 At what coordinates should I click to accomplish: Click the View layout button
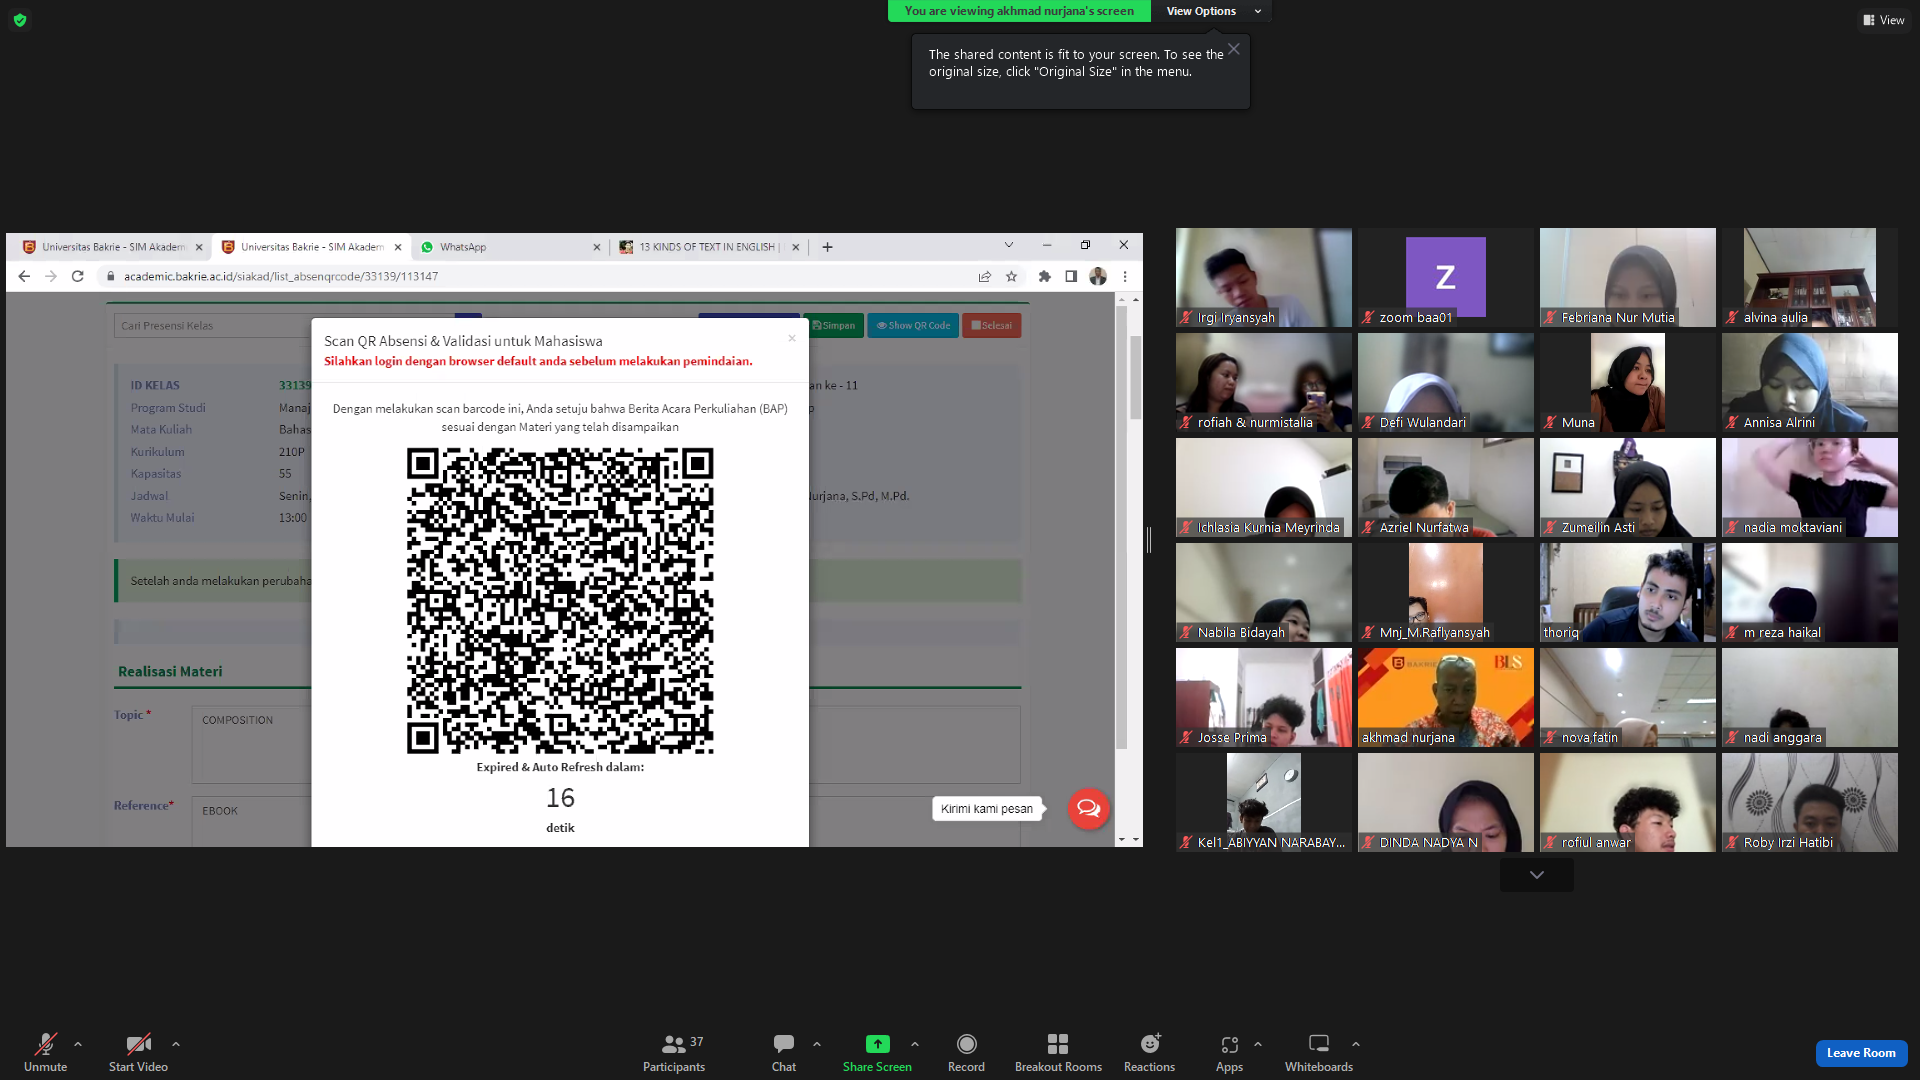click(1883, 20)
